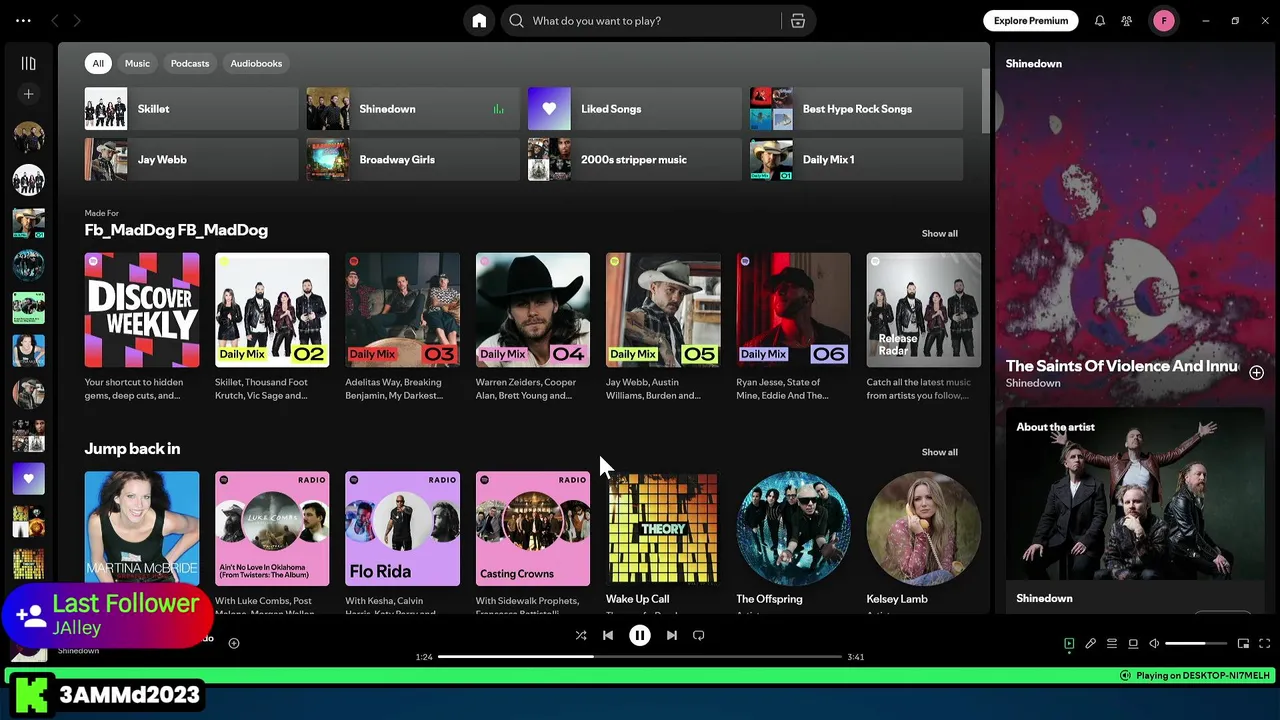Screen dimensions: 1280x720
Task: Open Skillet shortcut tile
Action: pyautogui.click(x=191, y=109)
